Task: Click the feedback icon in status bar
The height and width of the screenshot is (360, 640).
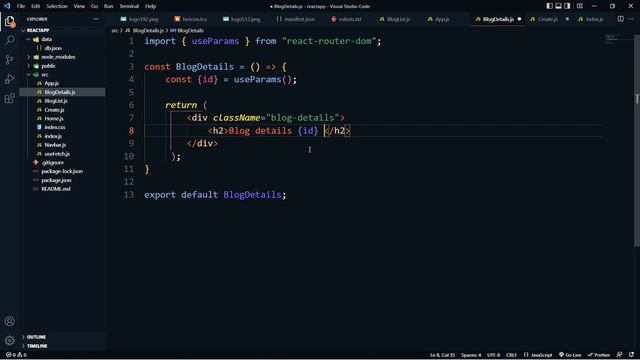Action: point(619,355)
